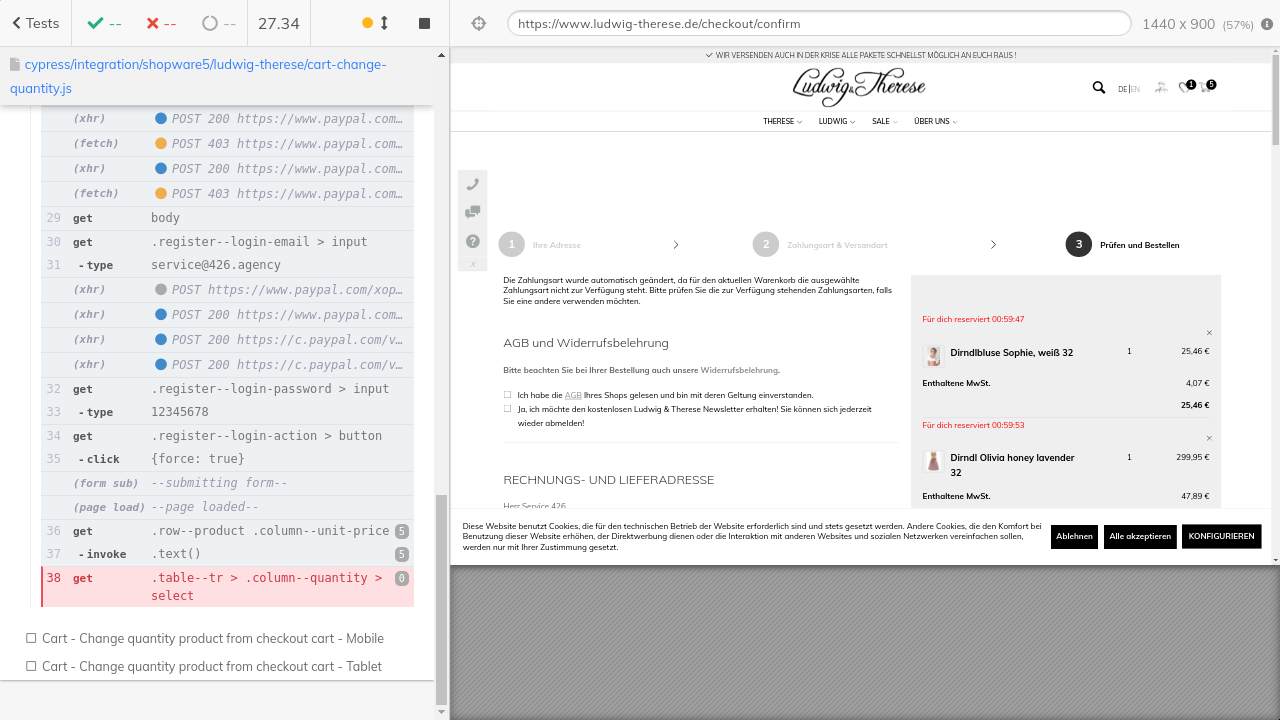Go back to Tests list
Screen dimensions: 1280x720
point(35,23)
